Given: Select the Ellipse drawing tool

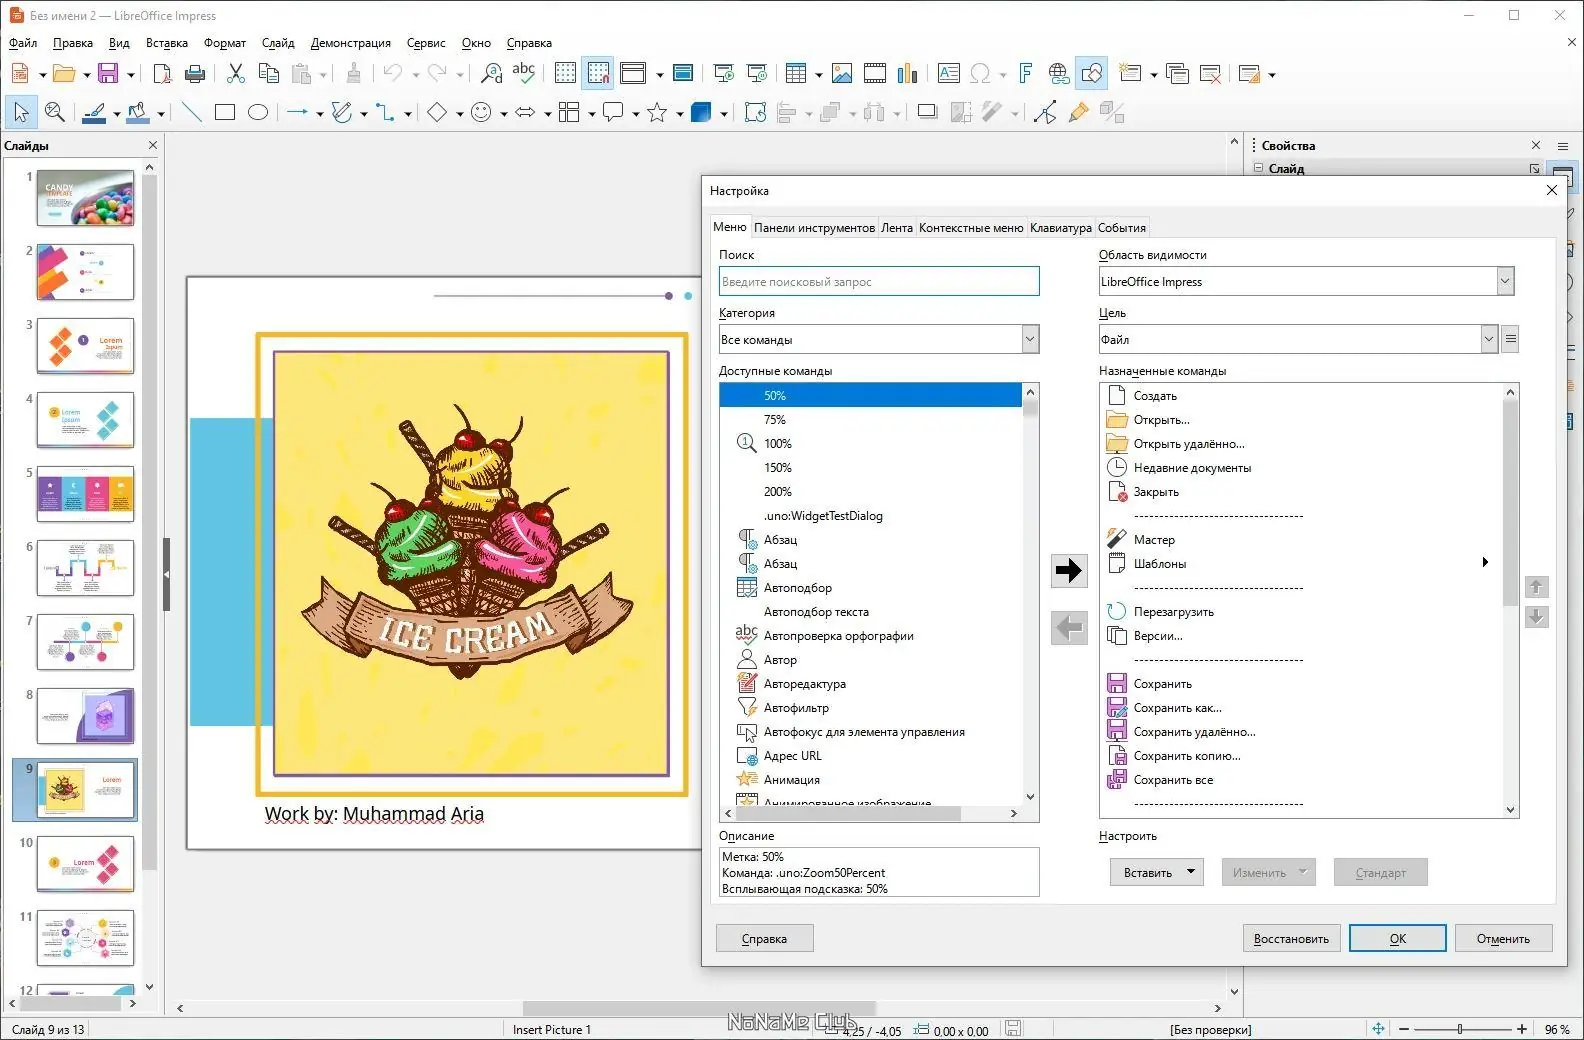Looking at the screenshot, I should pyautogui.click(x=258, y=113).
